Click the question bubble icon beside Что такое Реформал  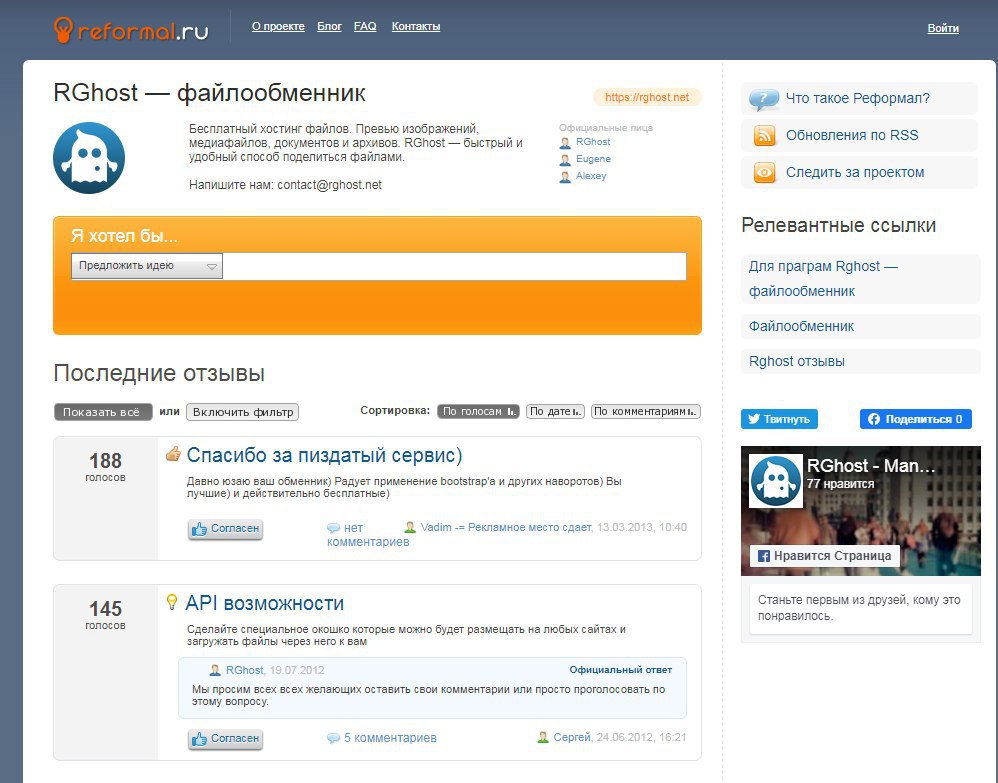[764, 99]
